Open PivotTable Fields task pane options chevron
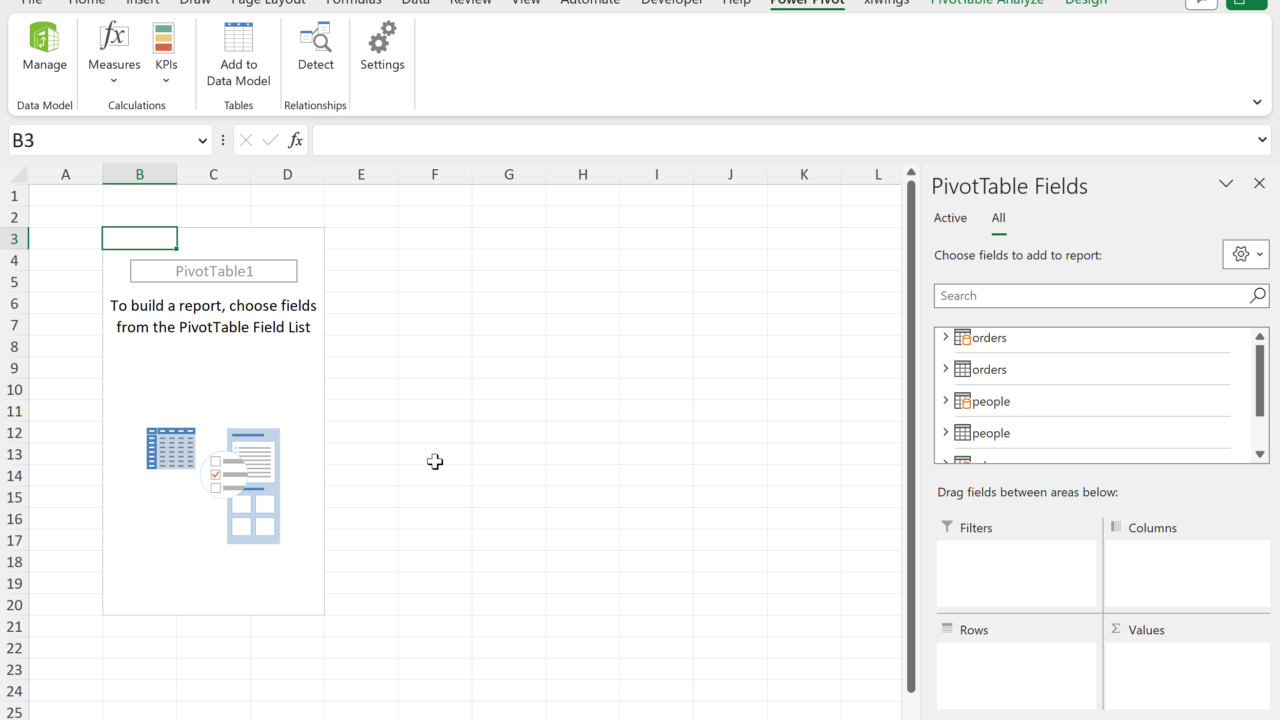The width and height of the screenshot is (1280, 720). [x=1226, y=184]
